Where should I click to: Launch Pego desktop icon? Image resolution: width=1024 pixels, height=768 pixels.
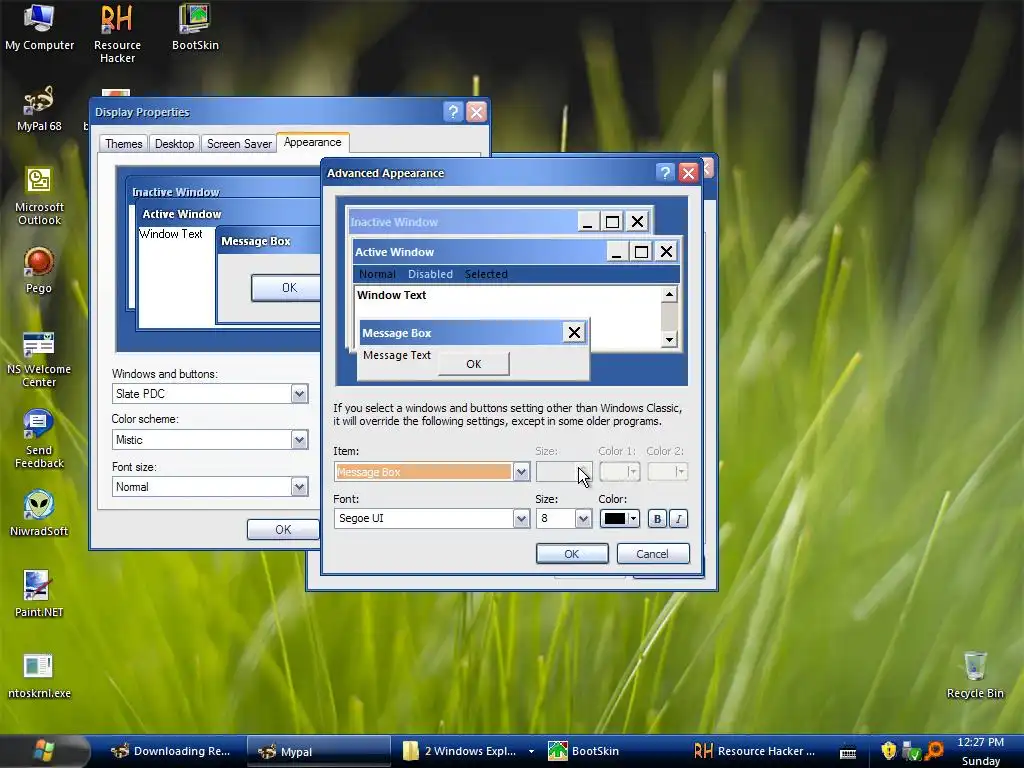pos(39,270)
